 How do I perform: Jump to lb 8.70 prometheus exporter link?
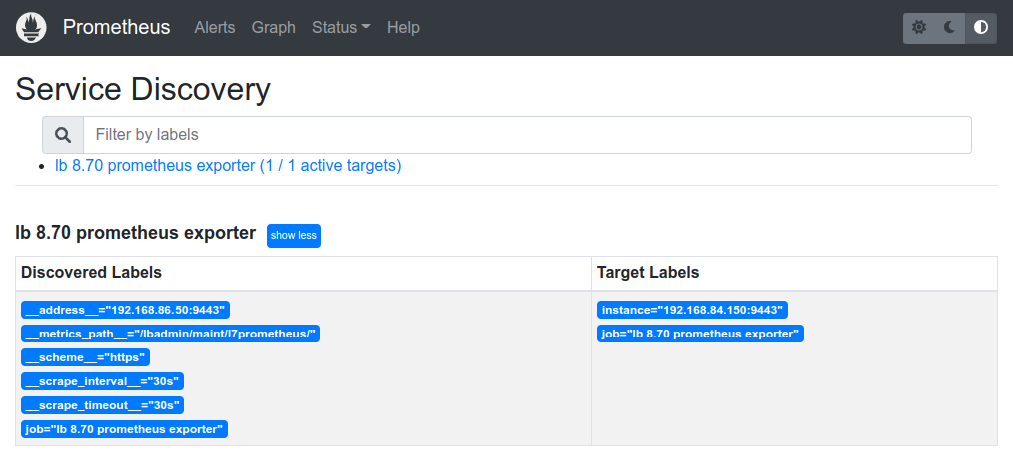pyautogui.click(x=228, y=166)
